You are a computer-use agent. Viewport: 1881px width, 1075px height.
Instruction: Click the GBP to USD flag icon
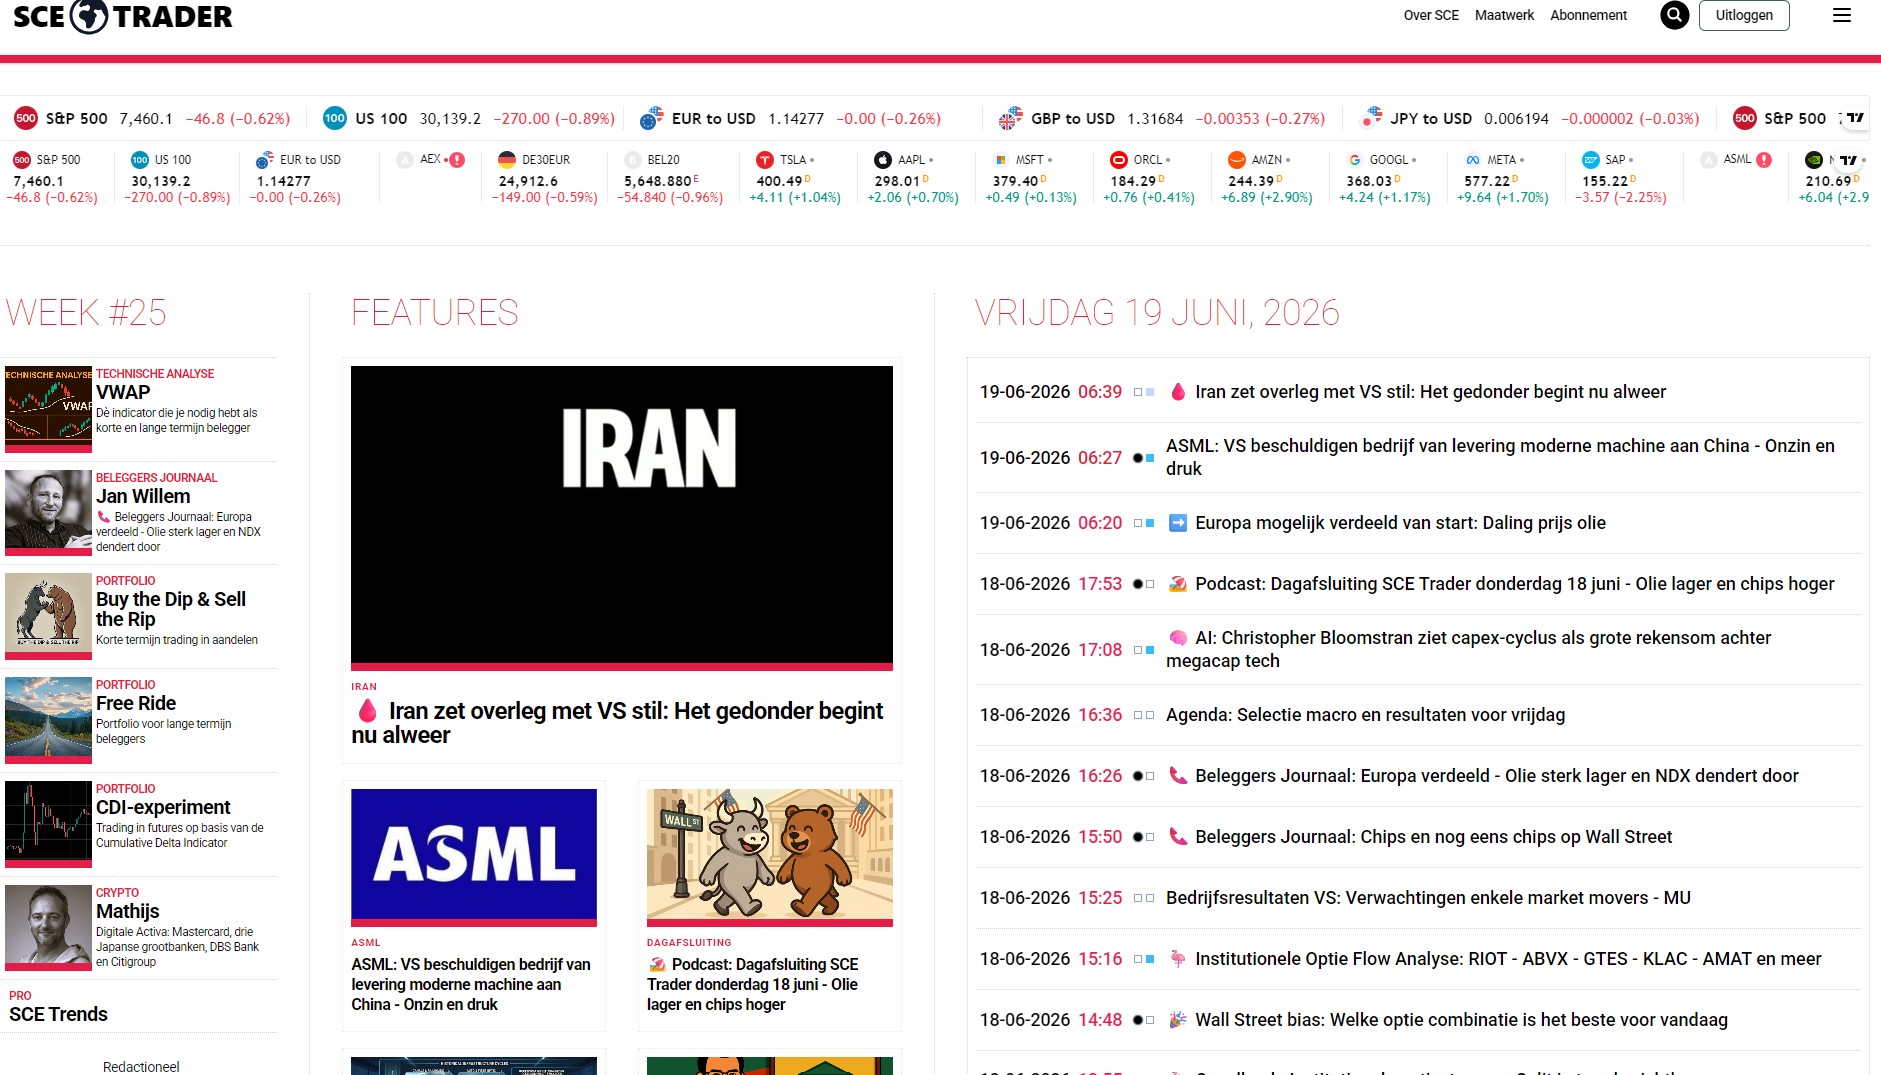1011,118
